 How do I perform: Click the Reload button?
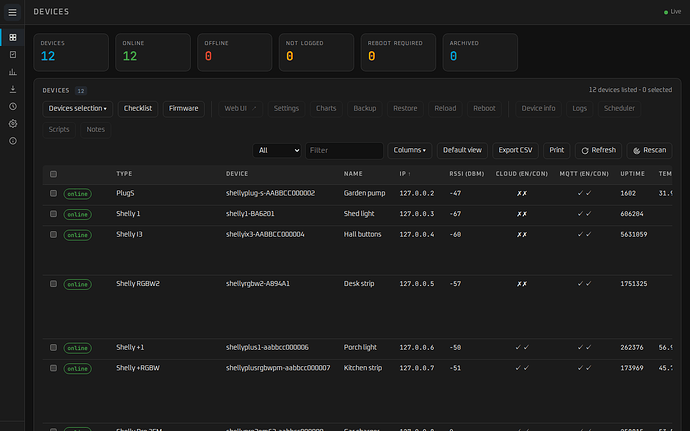coord(445,109)
